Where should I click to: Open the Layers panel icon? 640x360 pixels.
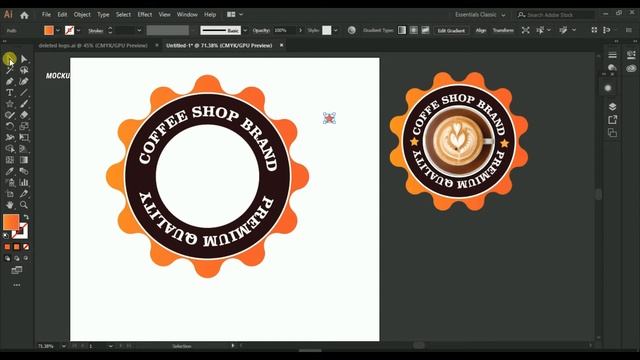point(612,107)
